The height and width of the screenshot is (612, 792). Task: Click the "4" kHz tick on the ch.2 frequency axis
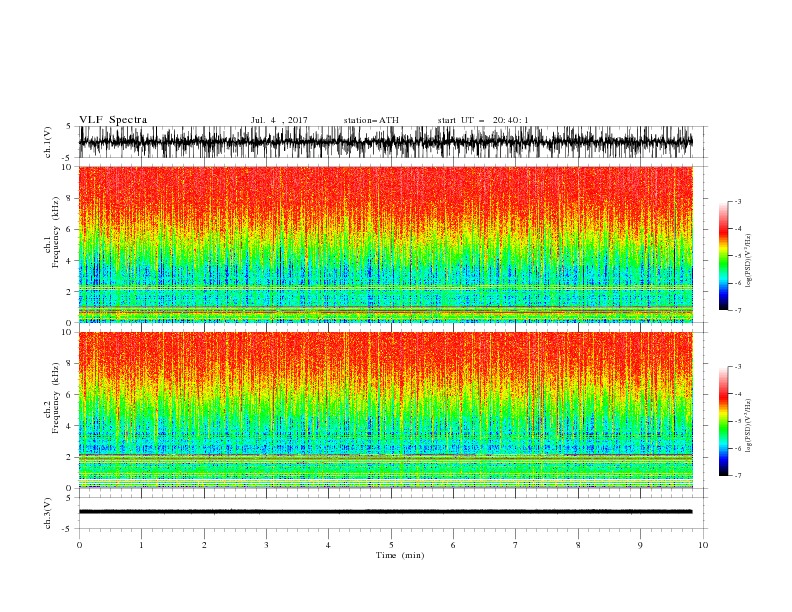click(69, 426)
